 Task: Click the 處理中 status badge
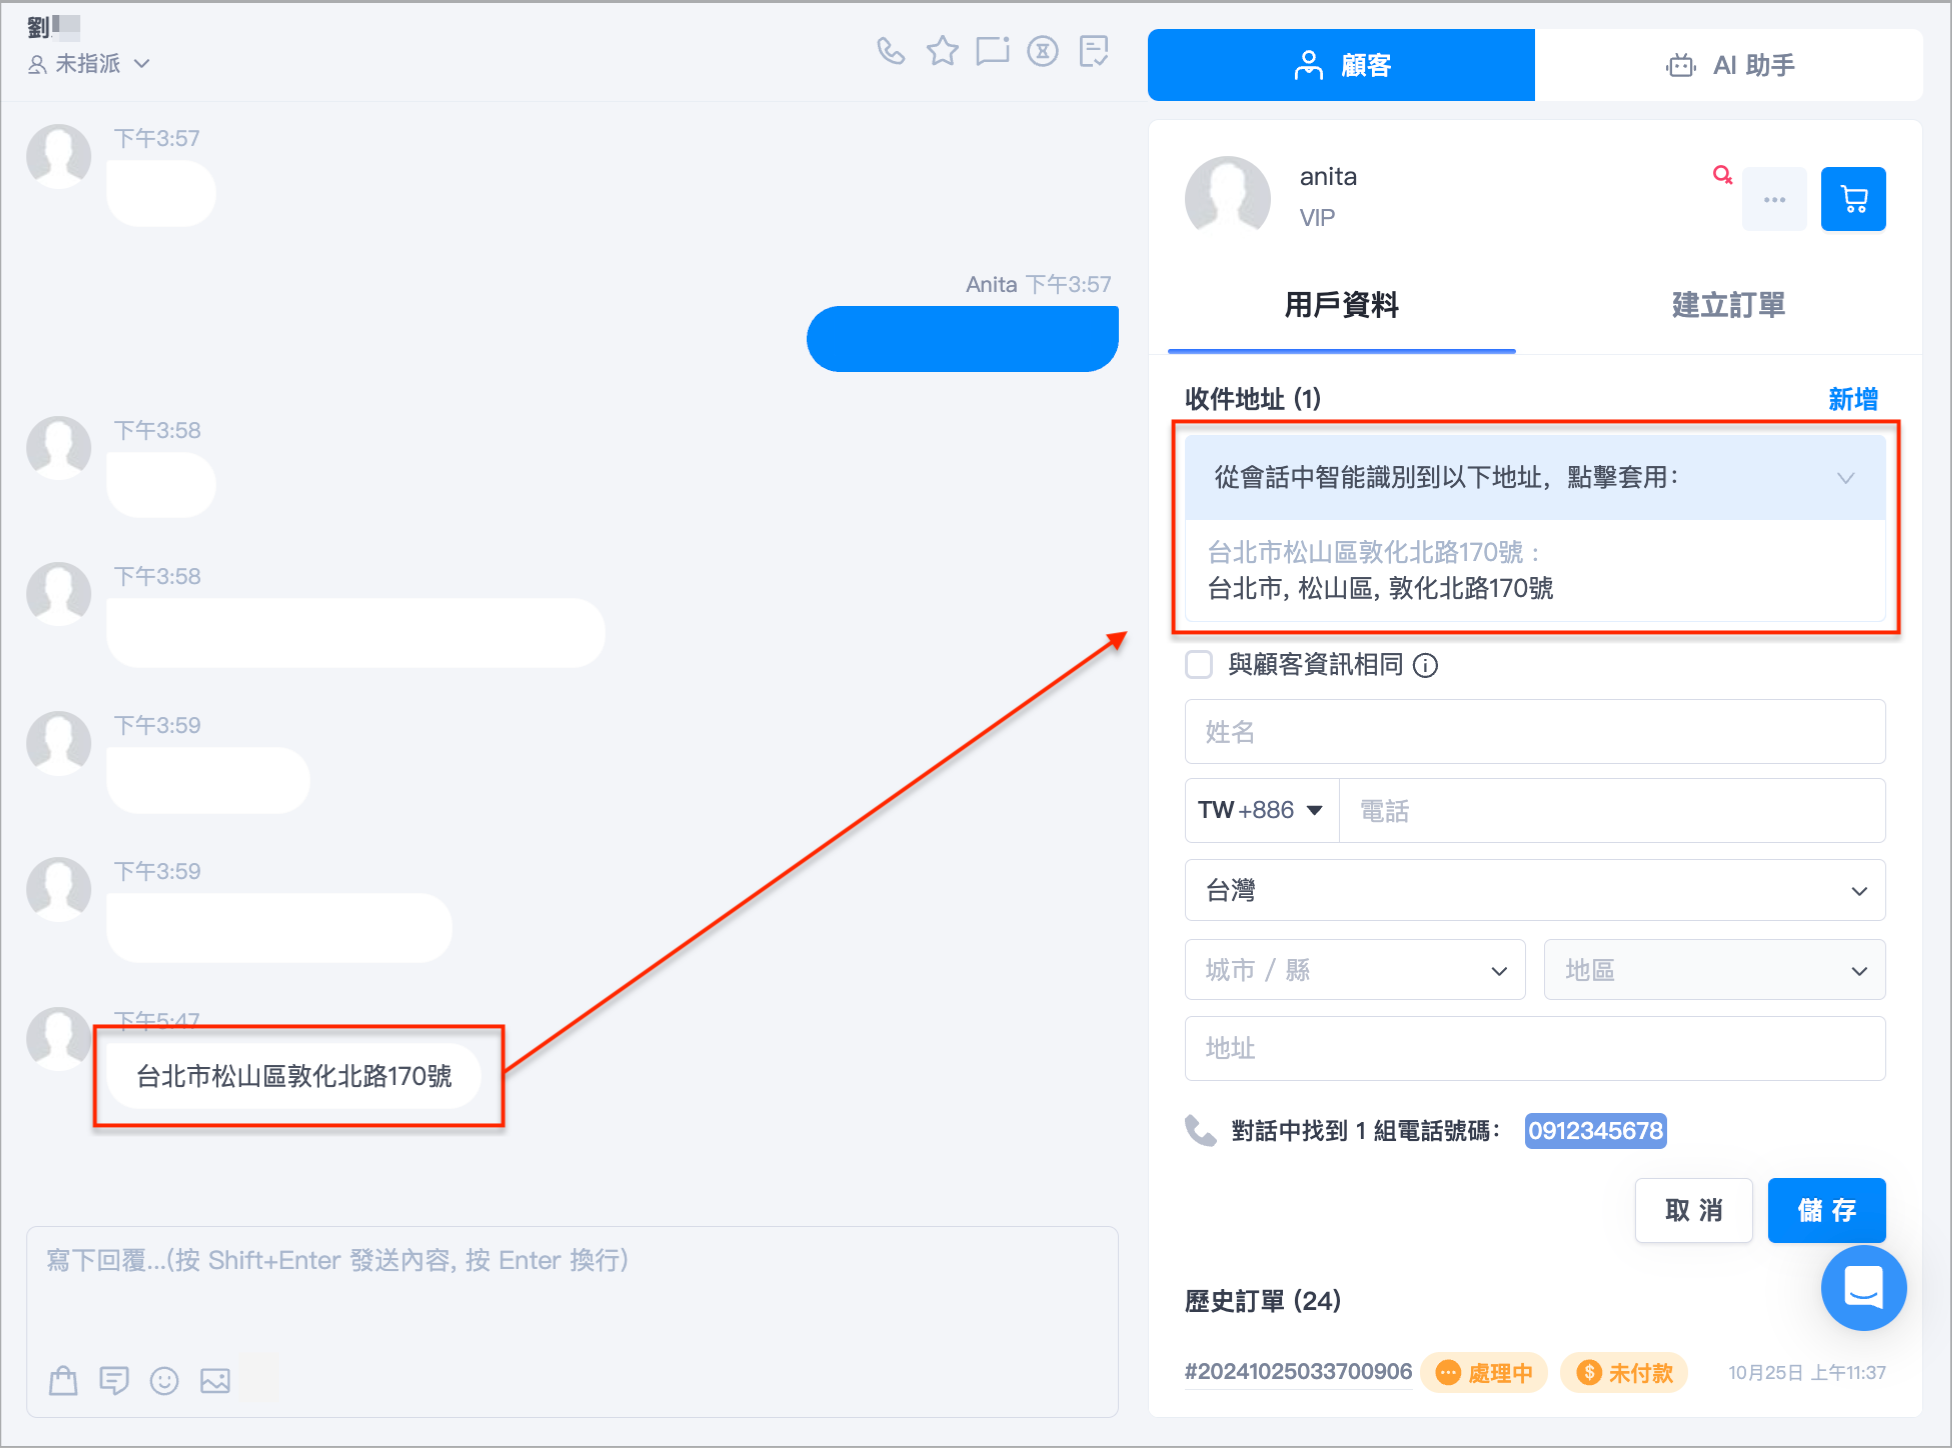[1484, 1373]
